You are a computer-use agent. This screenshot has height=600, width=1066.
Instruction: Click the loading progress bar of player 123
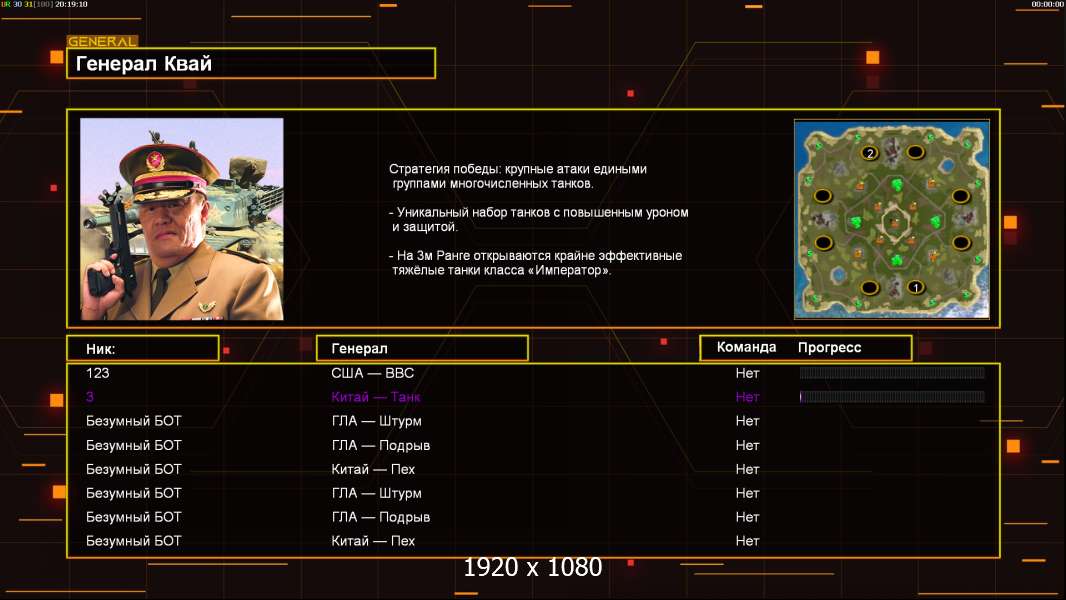pyautogui.click(x=892, y=373)
